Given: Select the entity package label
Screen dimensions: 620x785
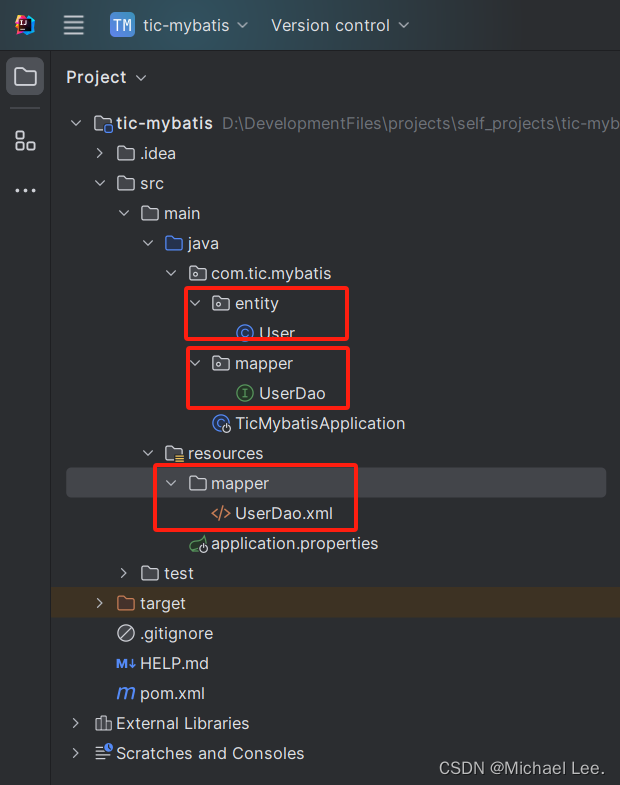Looking at the screenshot, I should click(257, 304).
